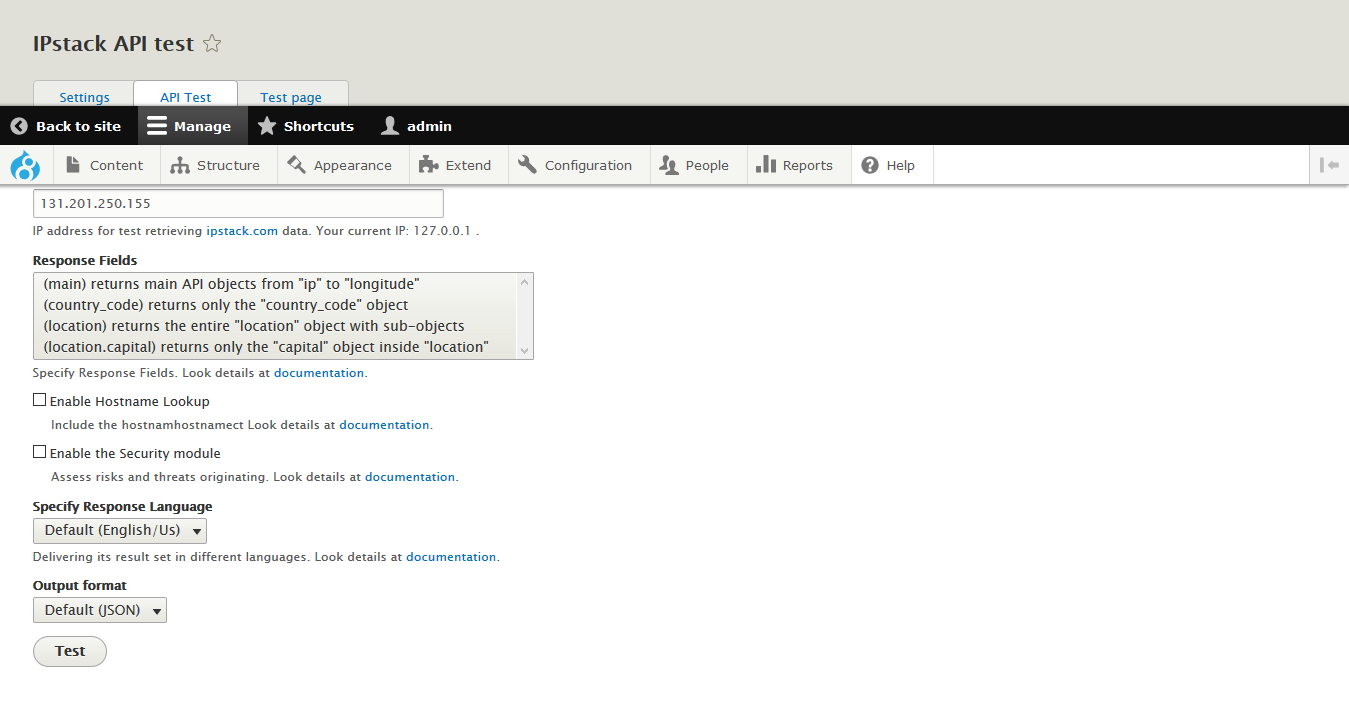Click the Shortcuts star icon

click(267, 126)
